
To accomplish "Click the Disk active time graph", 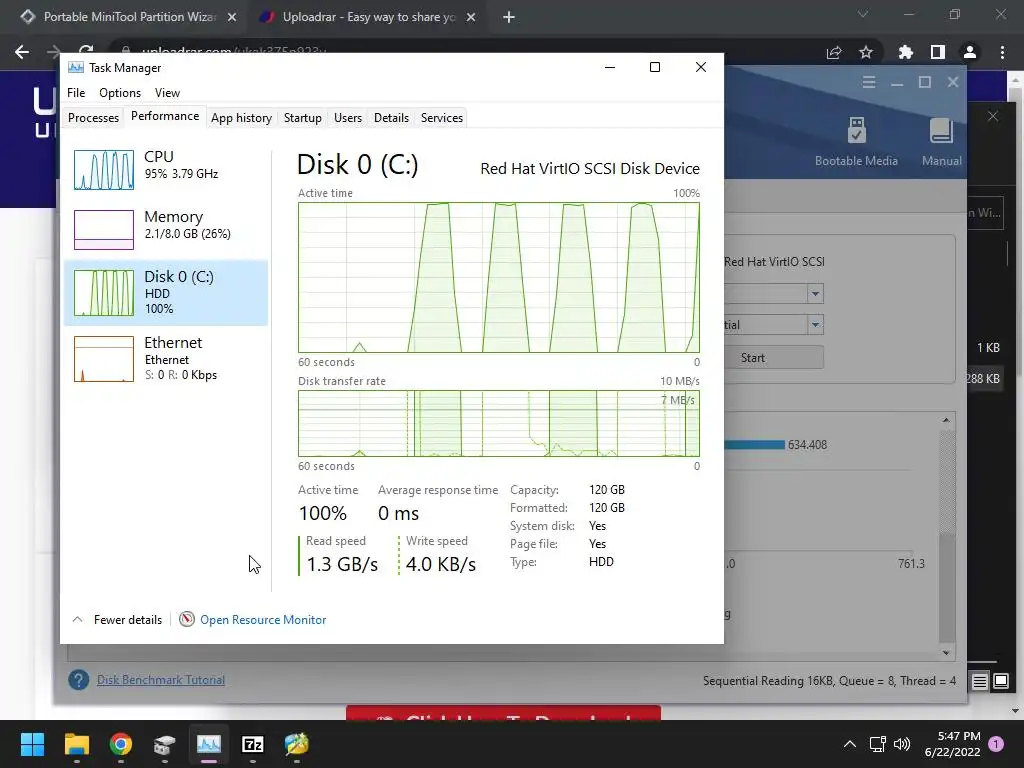I will (x=499, y=278).
